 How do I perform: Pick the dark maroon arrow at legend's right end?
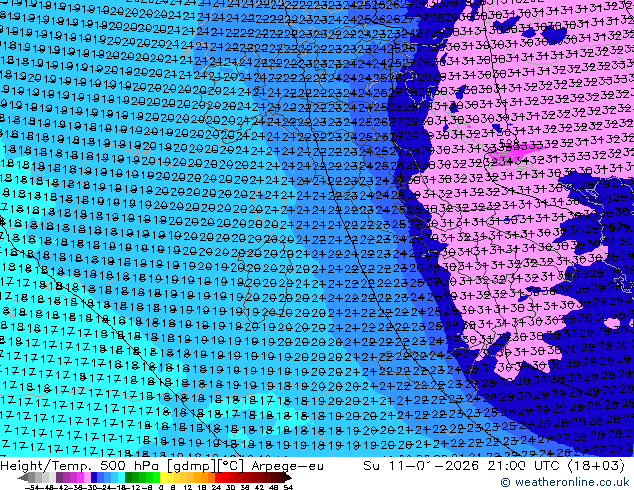287,478
